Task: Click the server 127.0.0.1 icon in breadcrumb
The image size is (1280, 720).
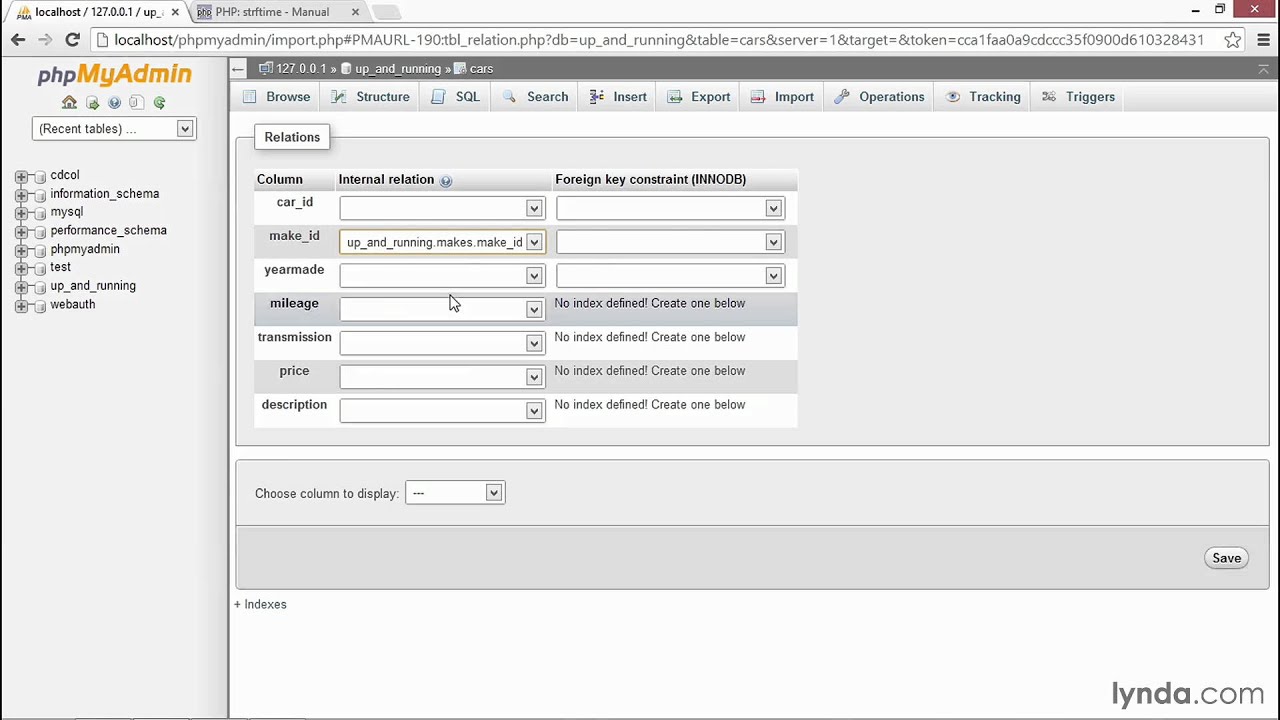Action: coord(265,68)
